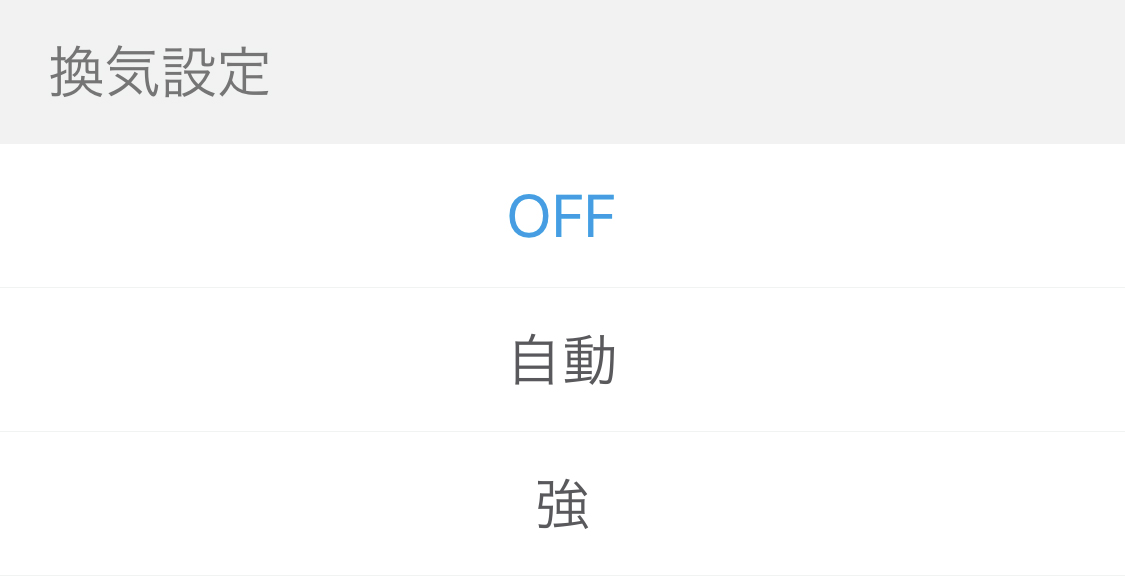
Task: Pick 自動 from the ventilation list
Action: [x=561, y=360]
